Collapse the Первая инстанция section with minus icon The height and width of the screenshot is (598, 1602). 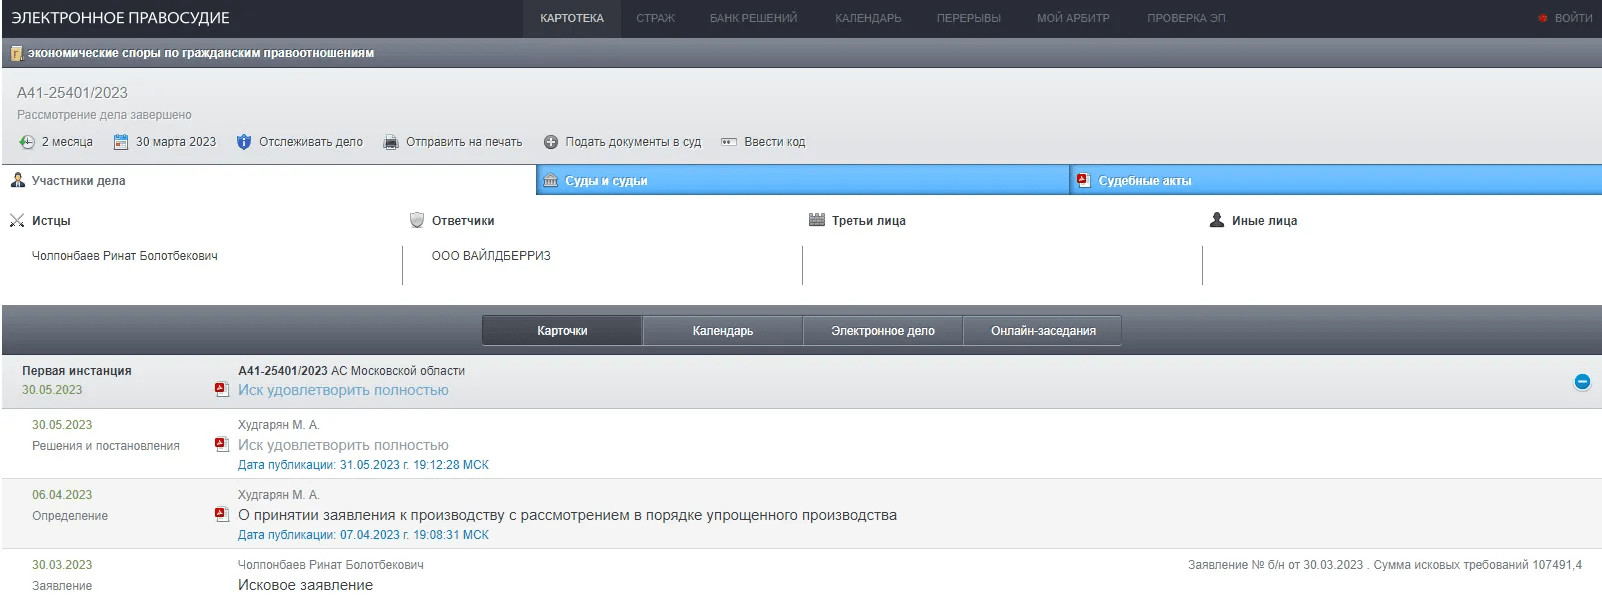pos(1582,382)
